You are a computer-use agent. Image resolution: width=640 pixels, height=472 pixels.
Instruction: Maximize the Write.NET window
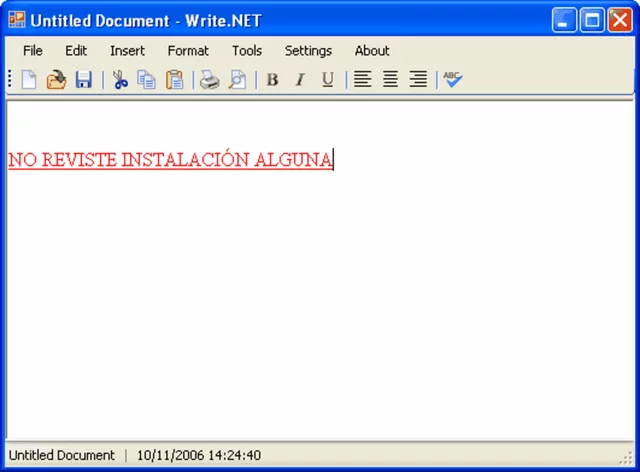pyautogui.click(x=592, y=20)
